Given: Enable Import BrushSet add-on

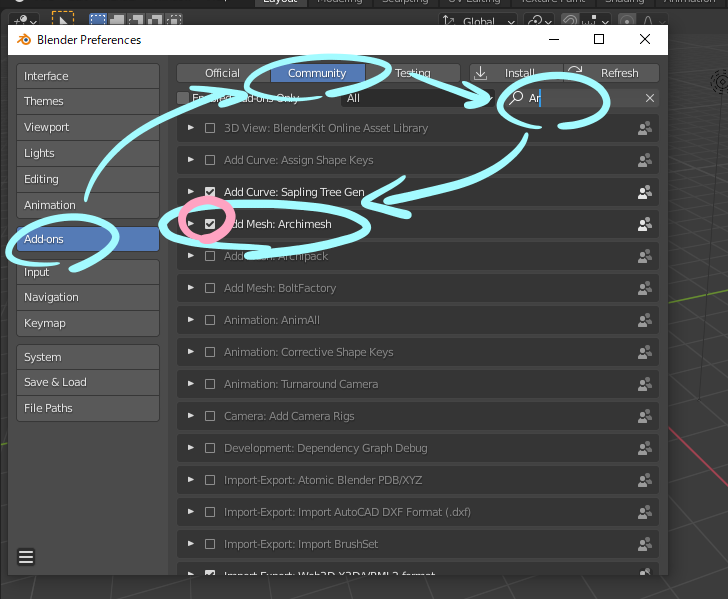Looking at the screenshot, I should point(210,545).
